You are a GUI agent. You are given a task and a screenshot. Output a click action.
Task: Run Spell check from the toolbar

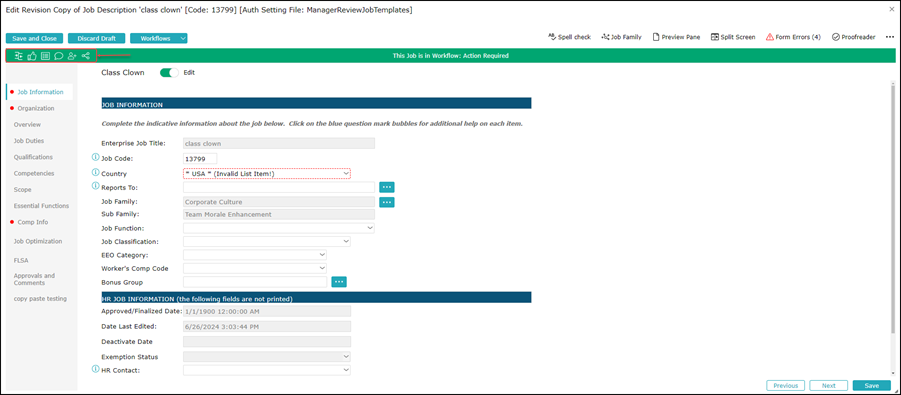569,37
